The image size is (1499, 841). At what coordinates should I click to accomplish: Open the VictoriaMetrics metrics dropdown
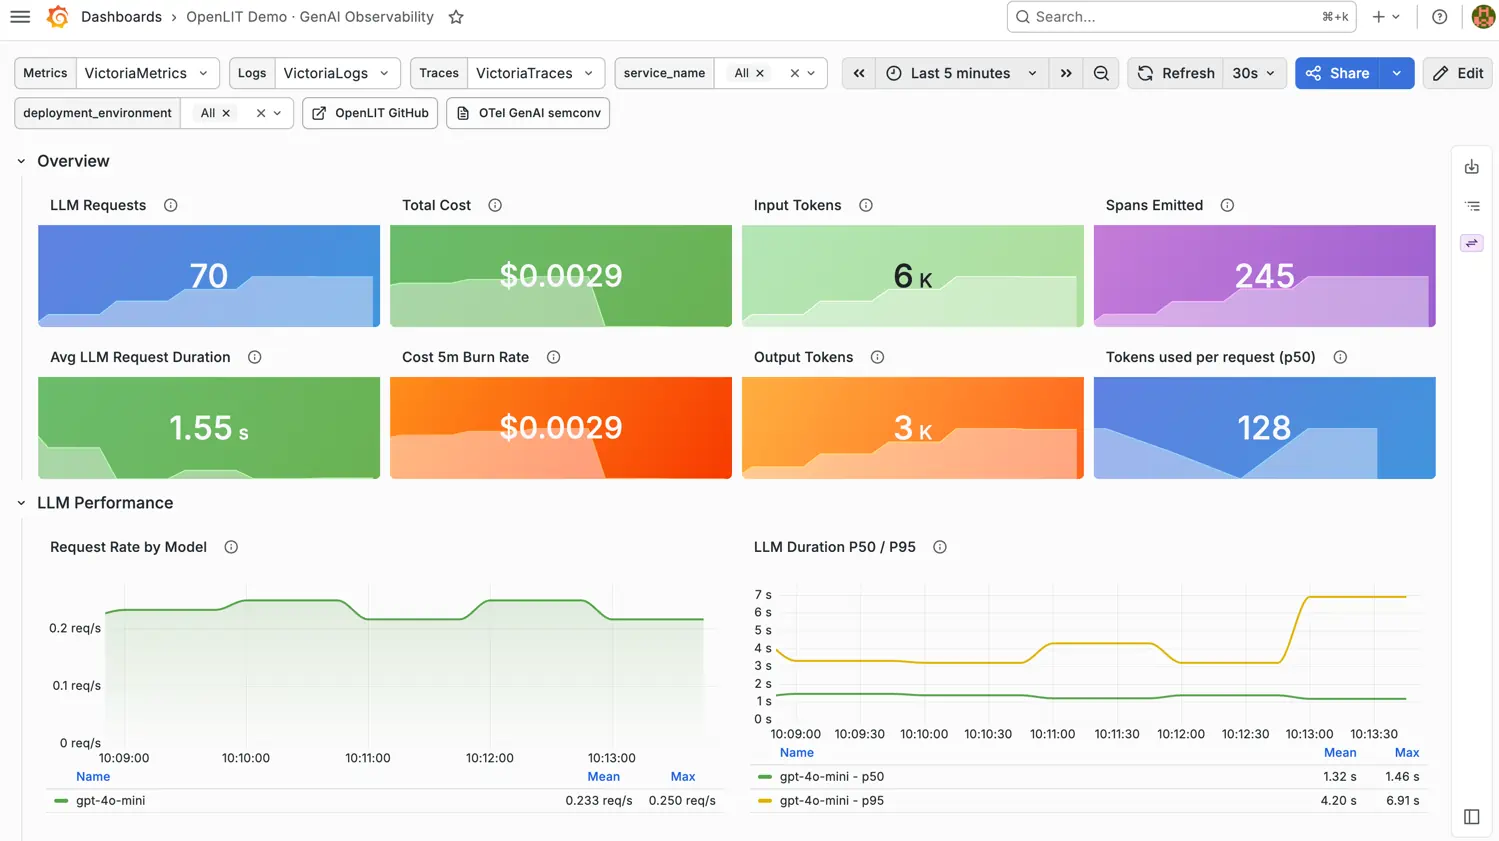[148, 73]
